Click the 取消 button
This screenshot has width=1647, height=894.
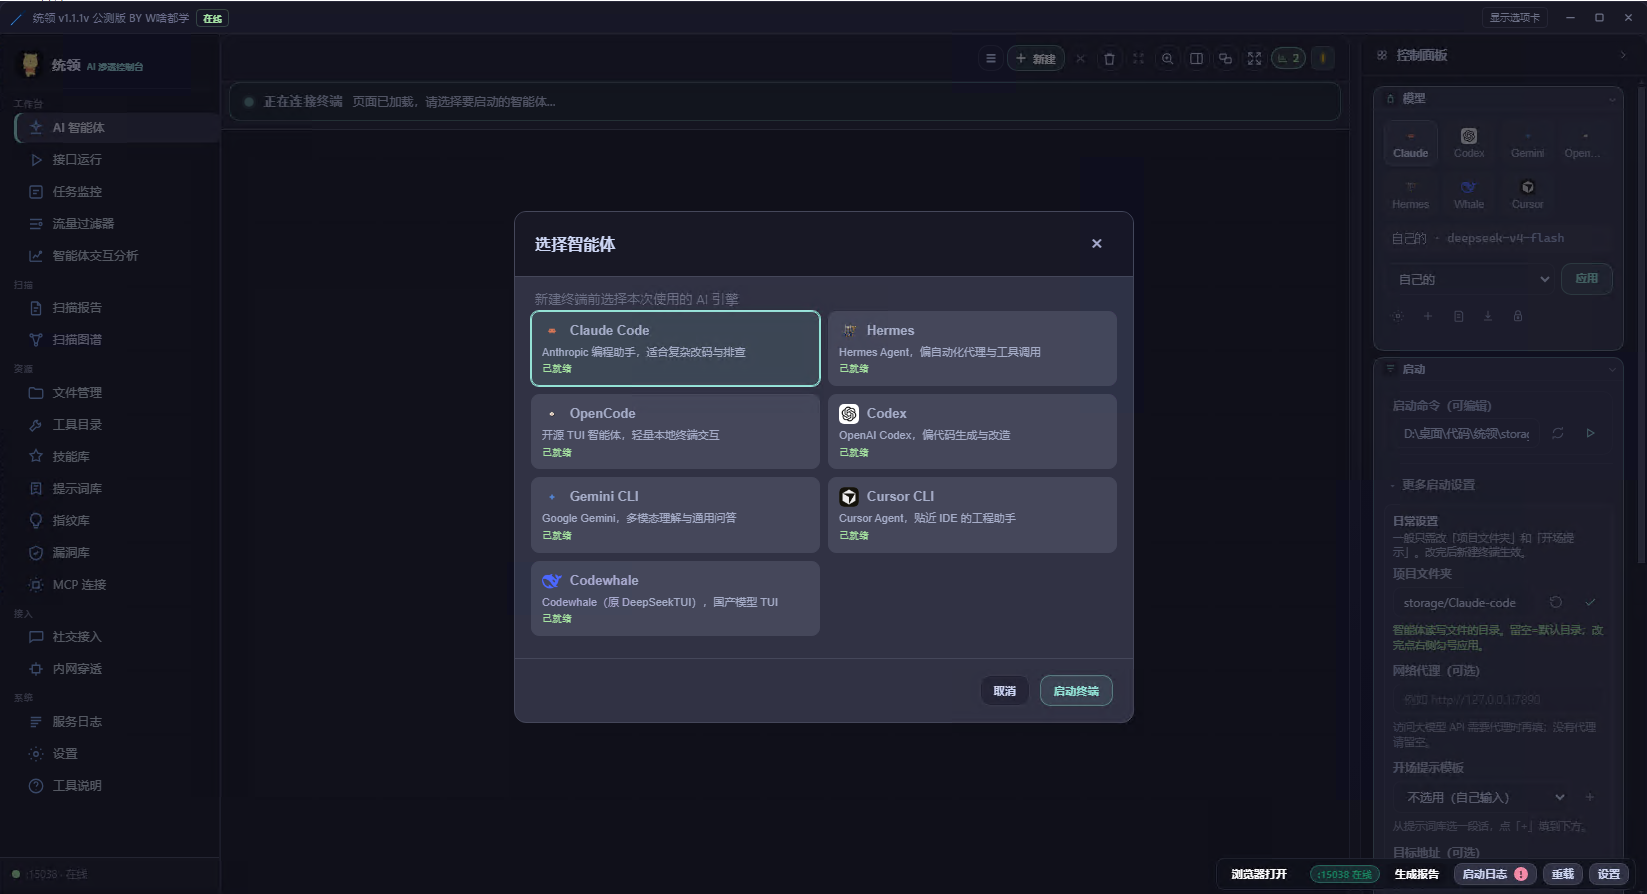1005,691
